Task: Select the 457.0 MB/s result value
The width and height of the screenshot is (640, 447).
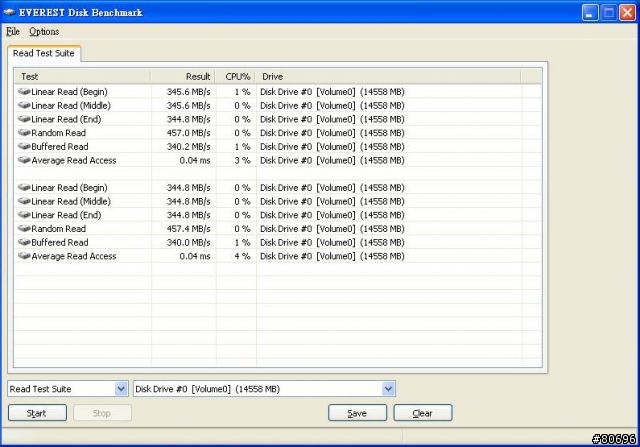Action: pos(189,133)
